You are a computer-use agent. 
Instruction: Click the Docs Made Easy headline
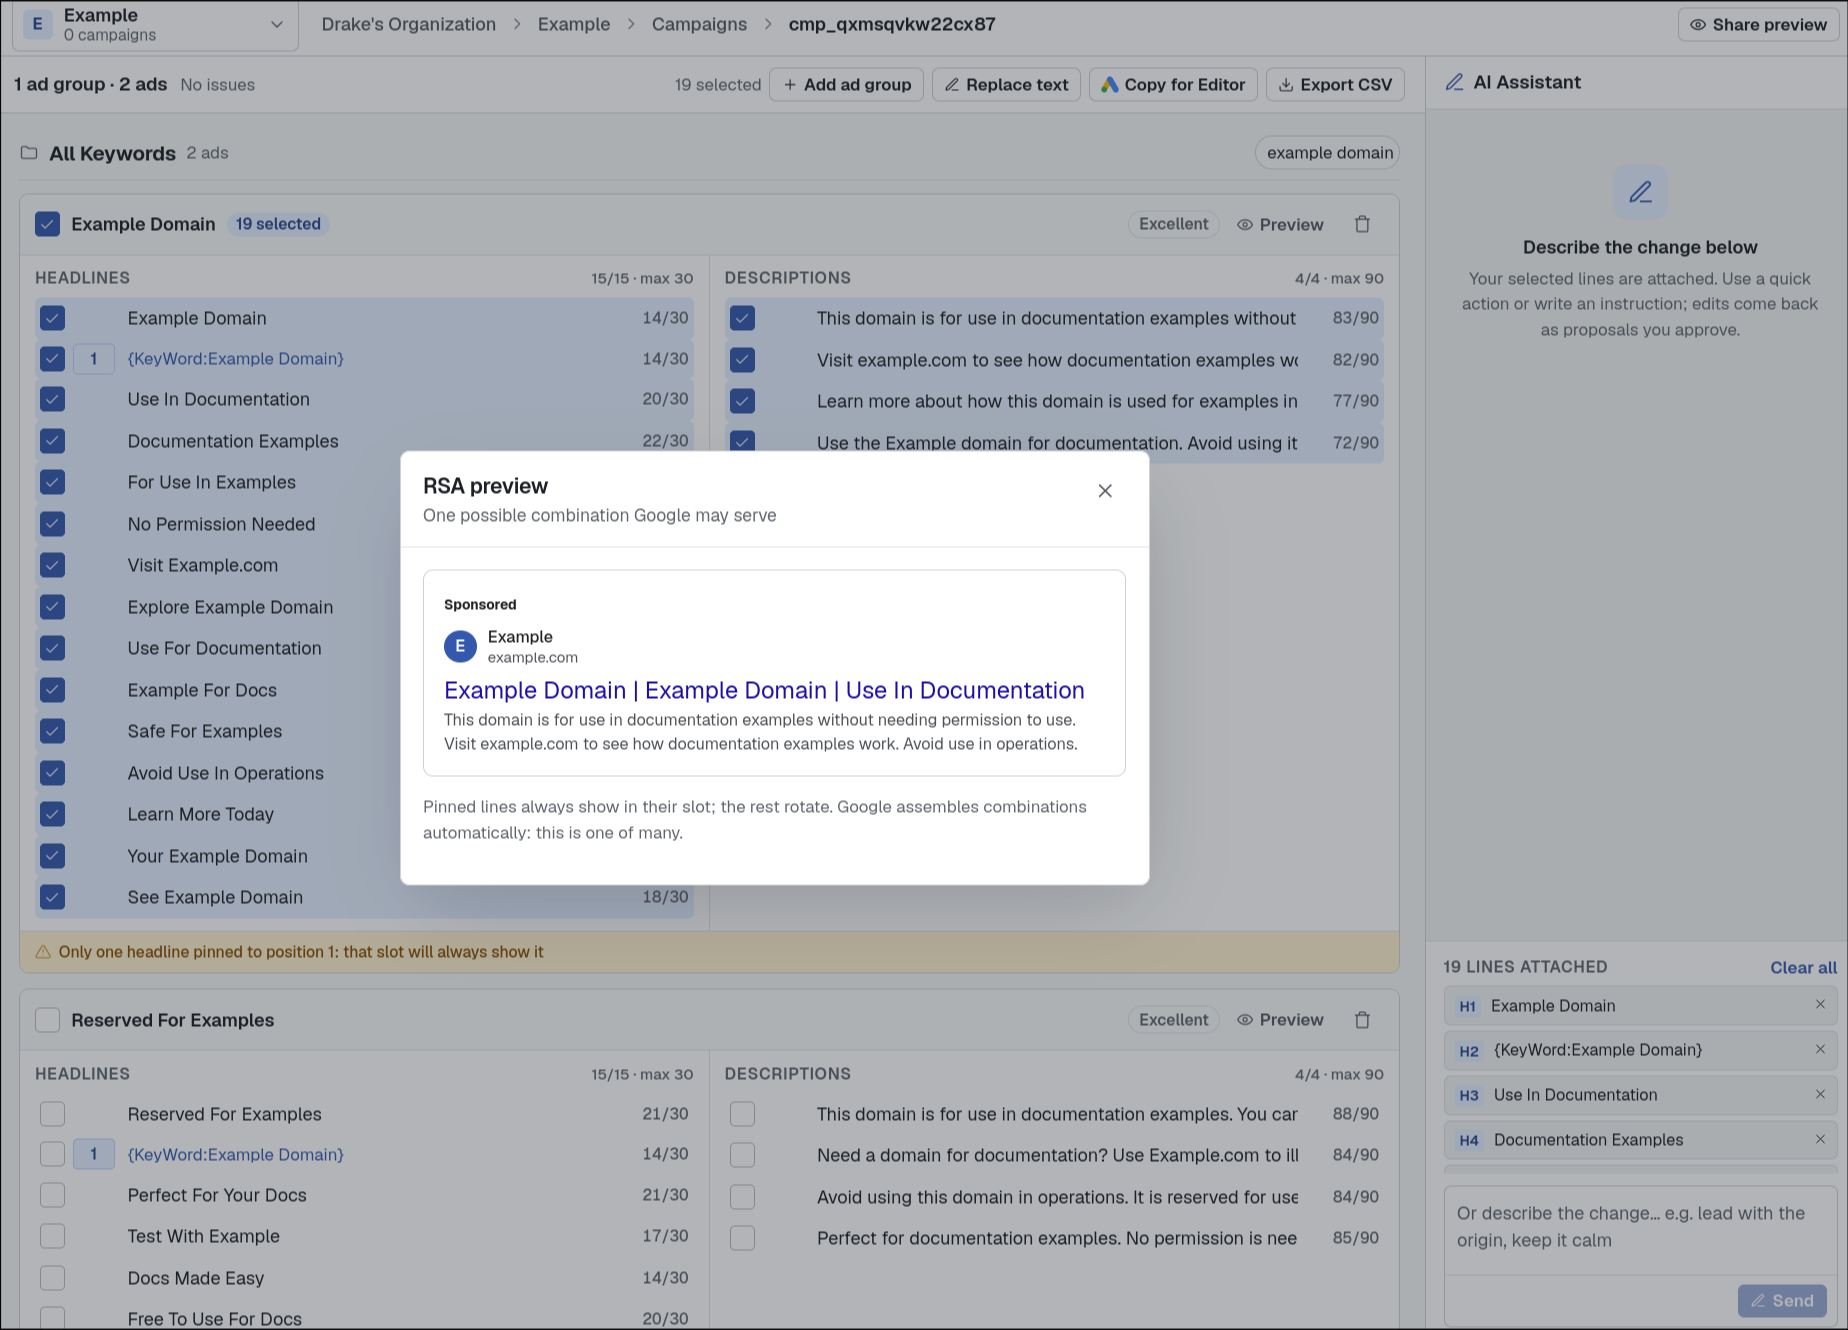tap(195, 1279)
